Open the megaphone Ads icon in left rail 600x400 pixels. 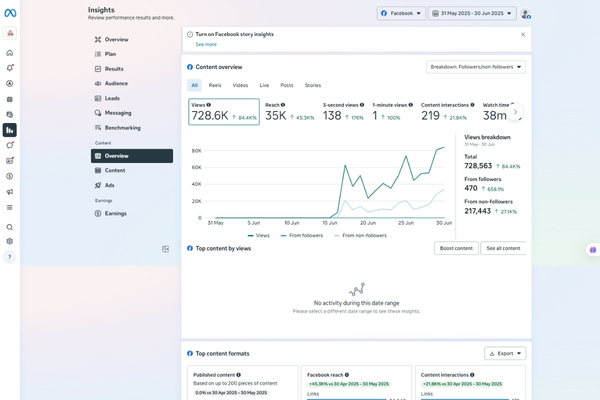[10, 192]
